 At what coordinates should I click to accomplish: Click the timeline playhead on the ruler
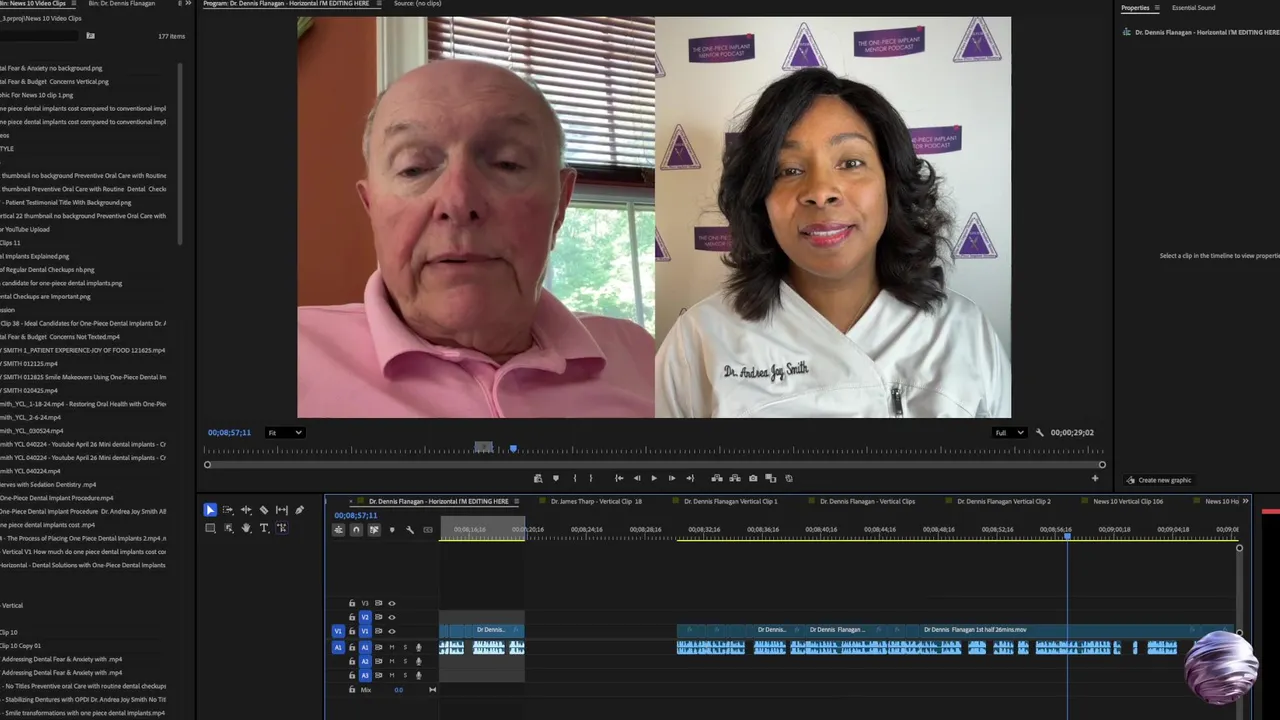tap(1067, 537)
